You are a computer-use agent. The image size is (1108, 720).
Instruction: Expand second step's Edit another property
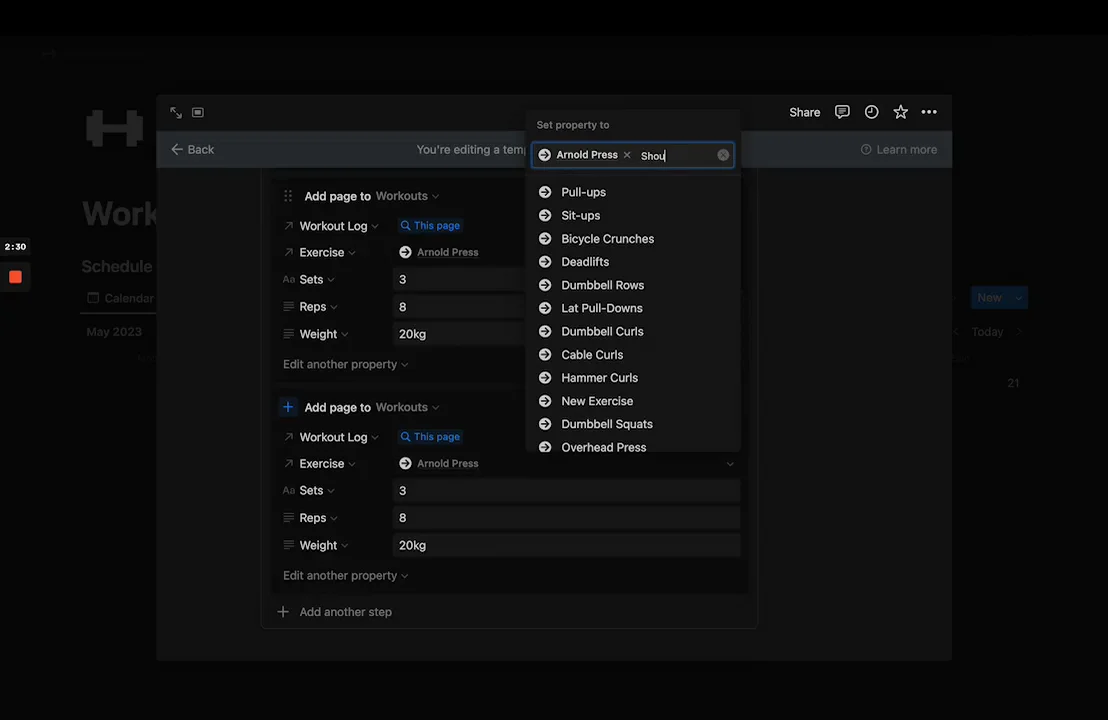click(x=346, y=576)
